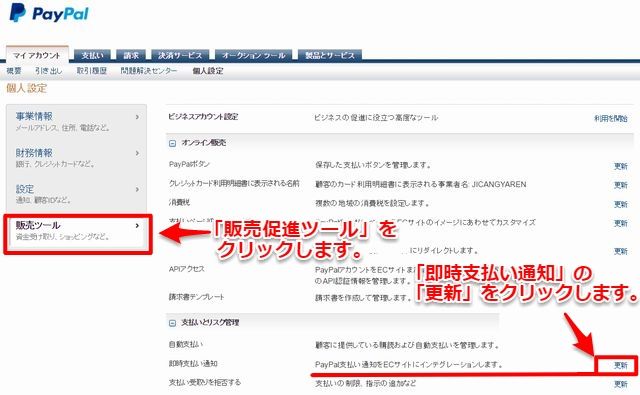The height and width of the screenshot is (395, 640).
Task: Expand the 事業情報 sidebar arrow
Action: point(137,117)
